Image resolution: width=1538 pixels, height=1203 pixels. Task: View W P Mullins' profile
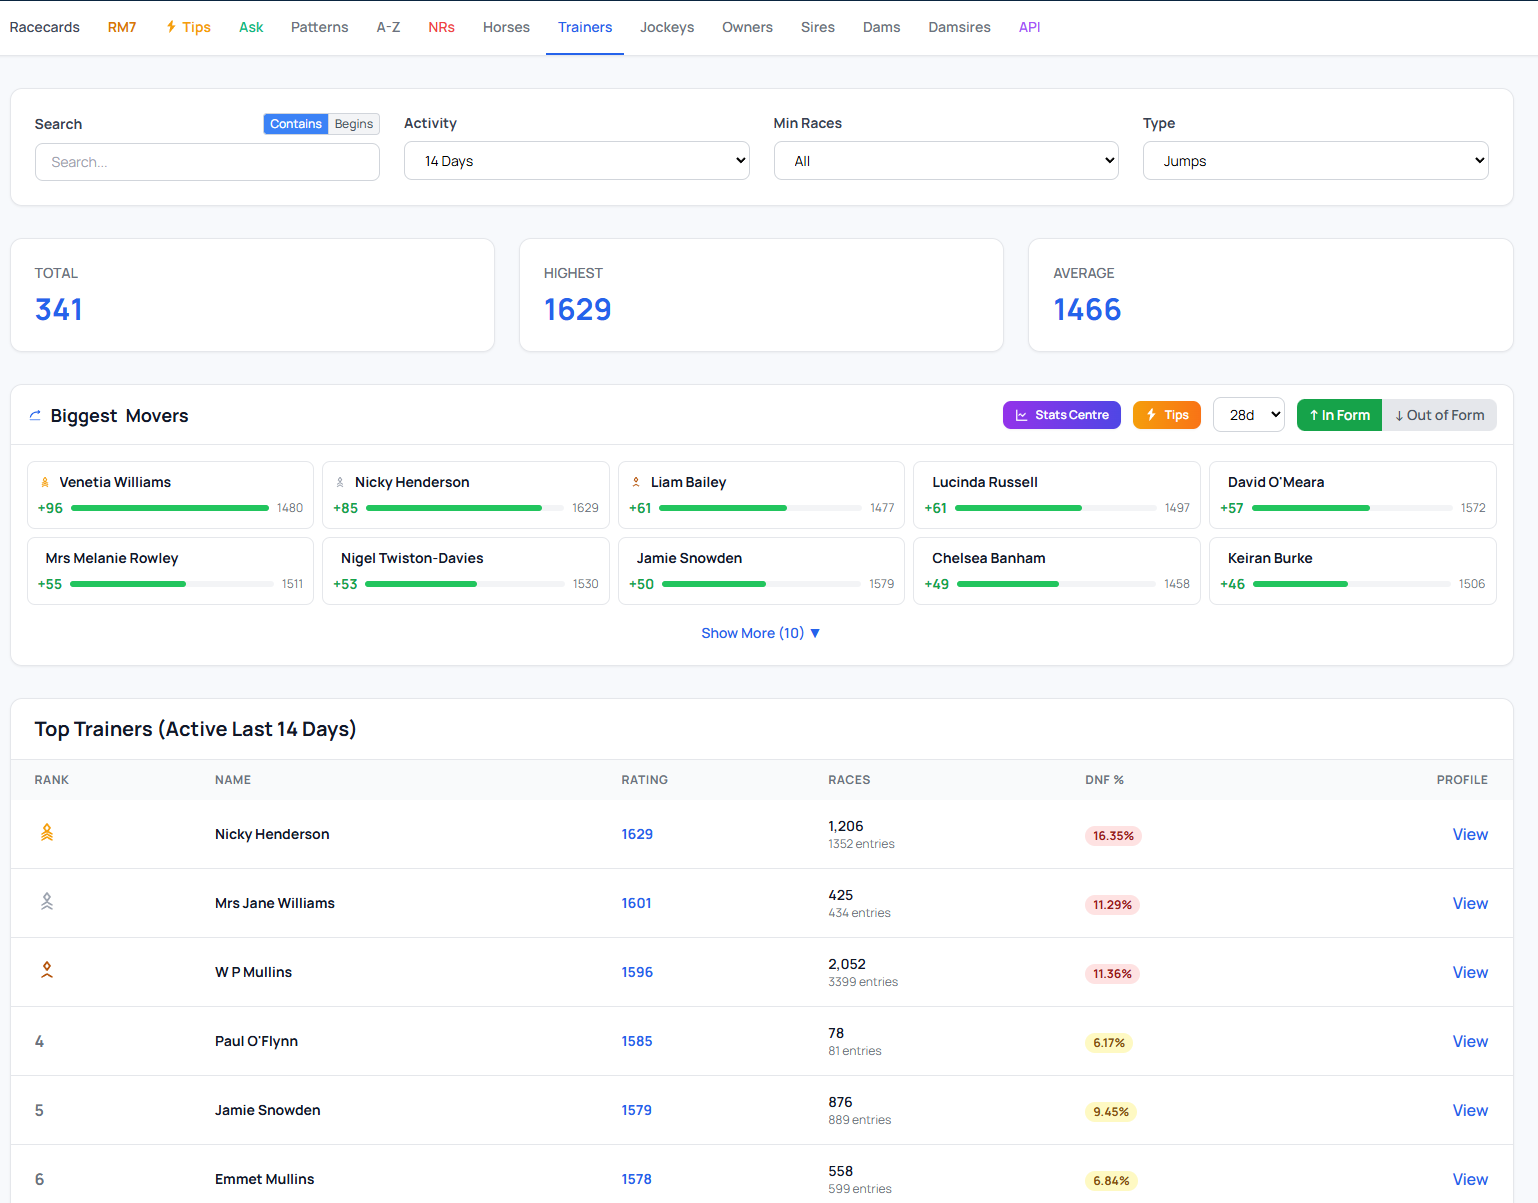pos(1470,972)
